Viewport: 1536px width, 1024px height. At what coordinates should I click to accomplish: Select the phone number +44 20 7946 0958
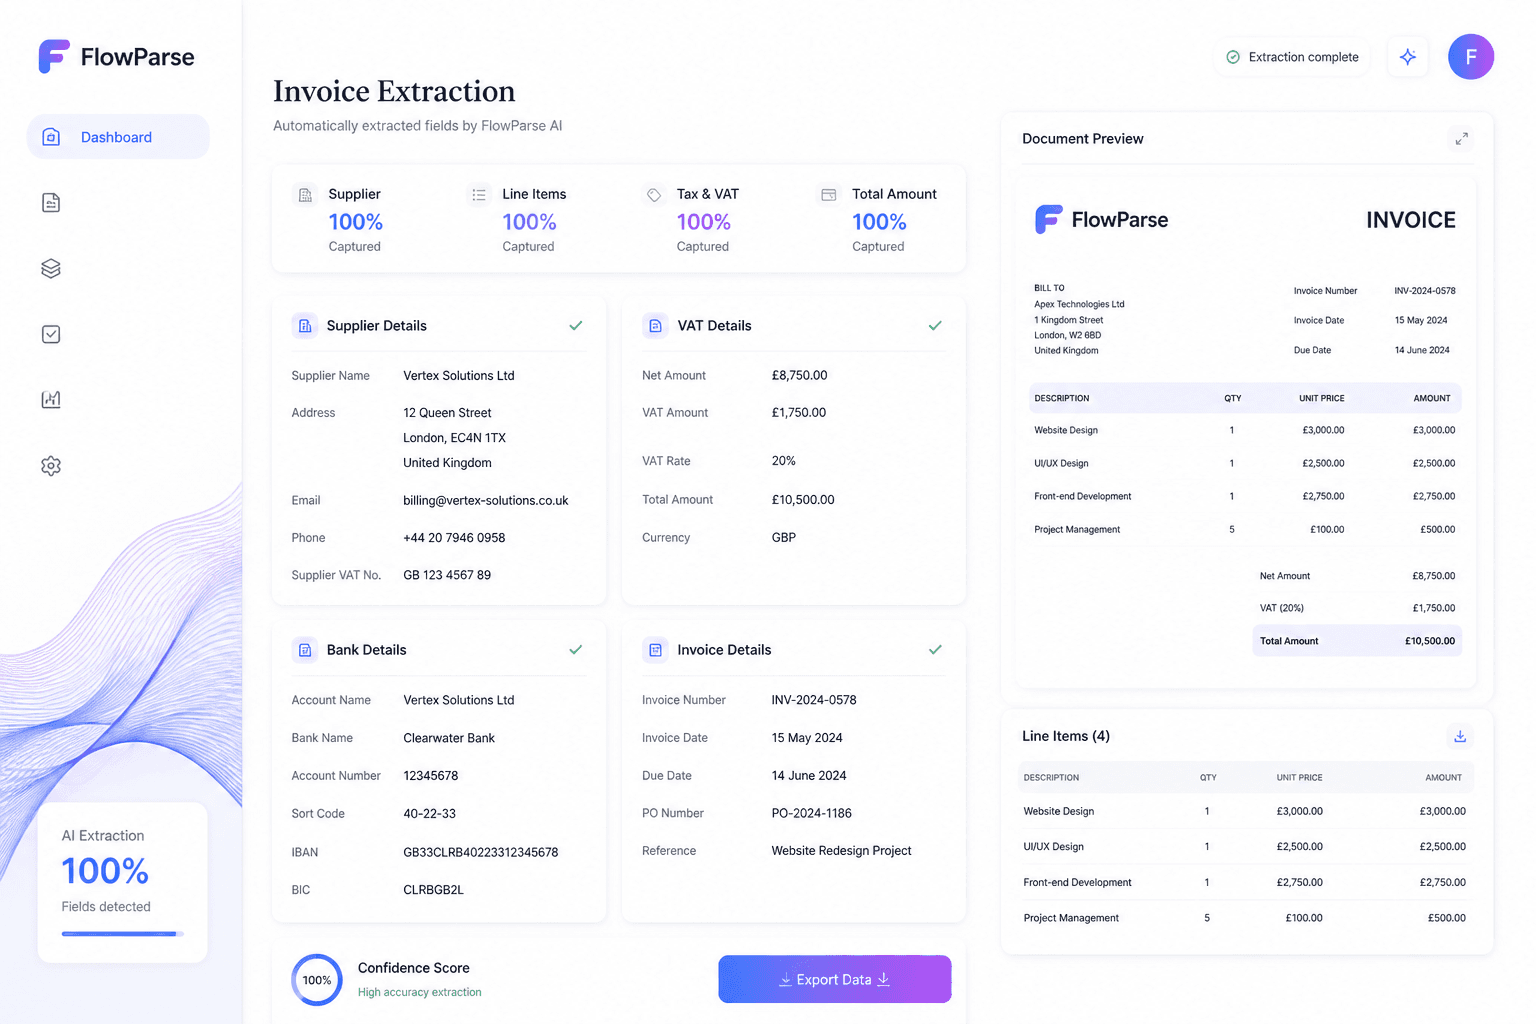click(454, 538)
